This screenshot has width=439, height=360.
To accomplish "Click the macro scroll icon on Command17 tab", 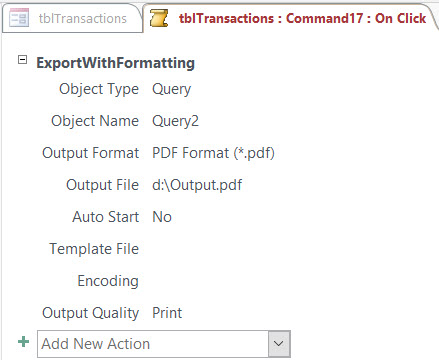I will (159, 18).
